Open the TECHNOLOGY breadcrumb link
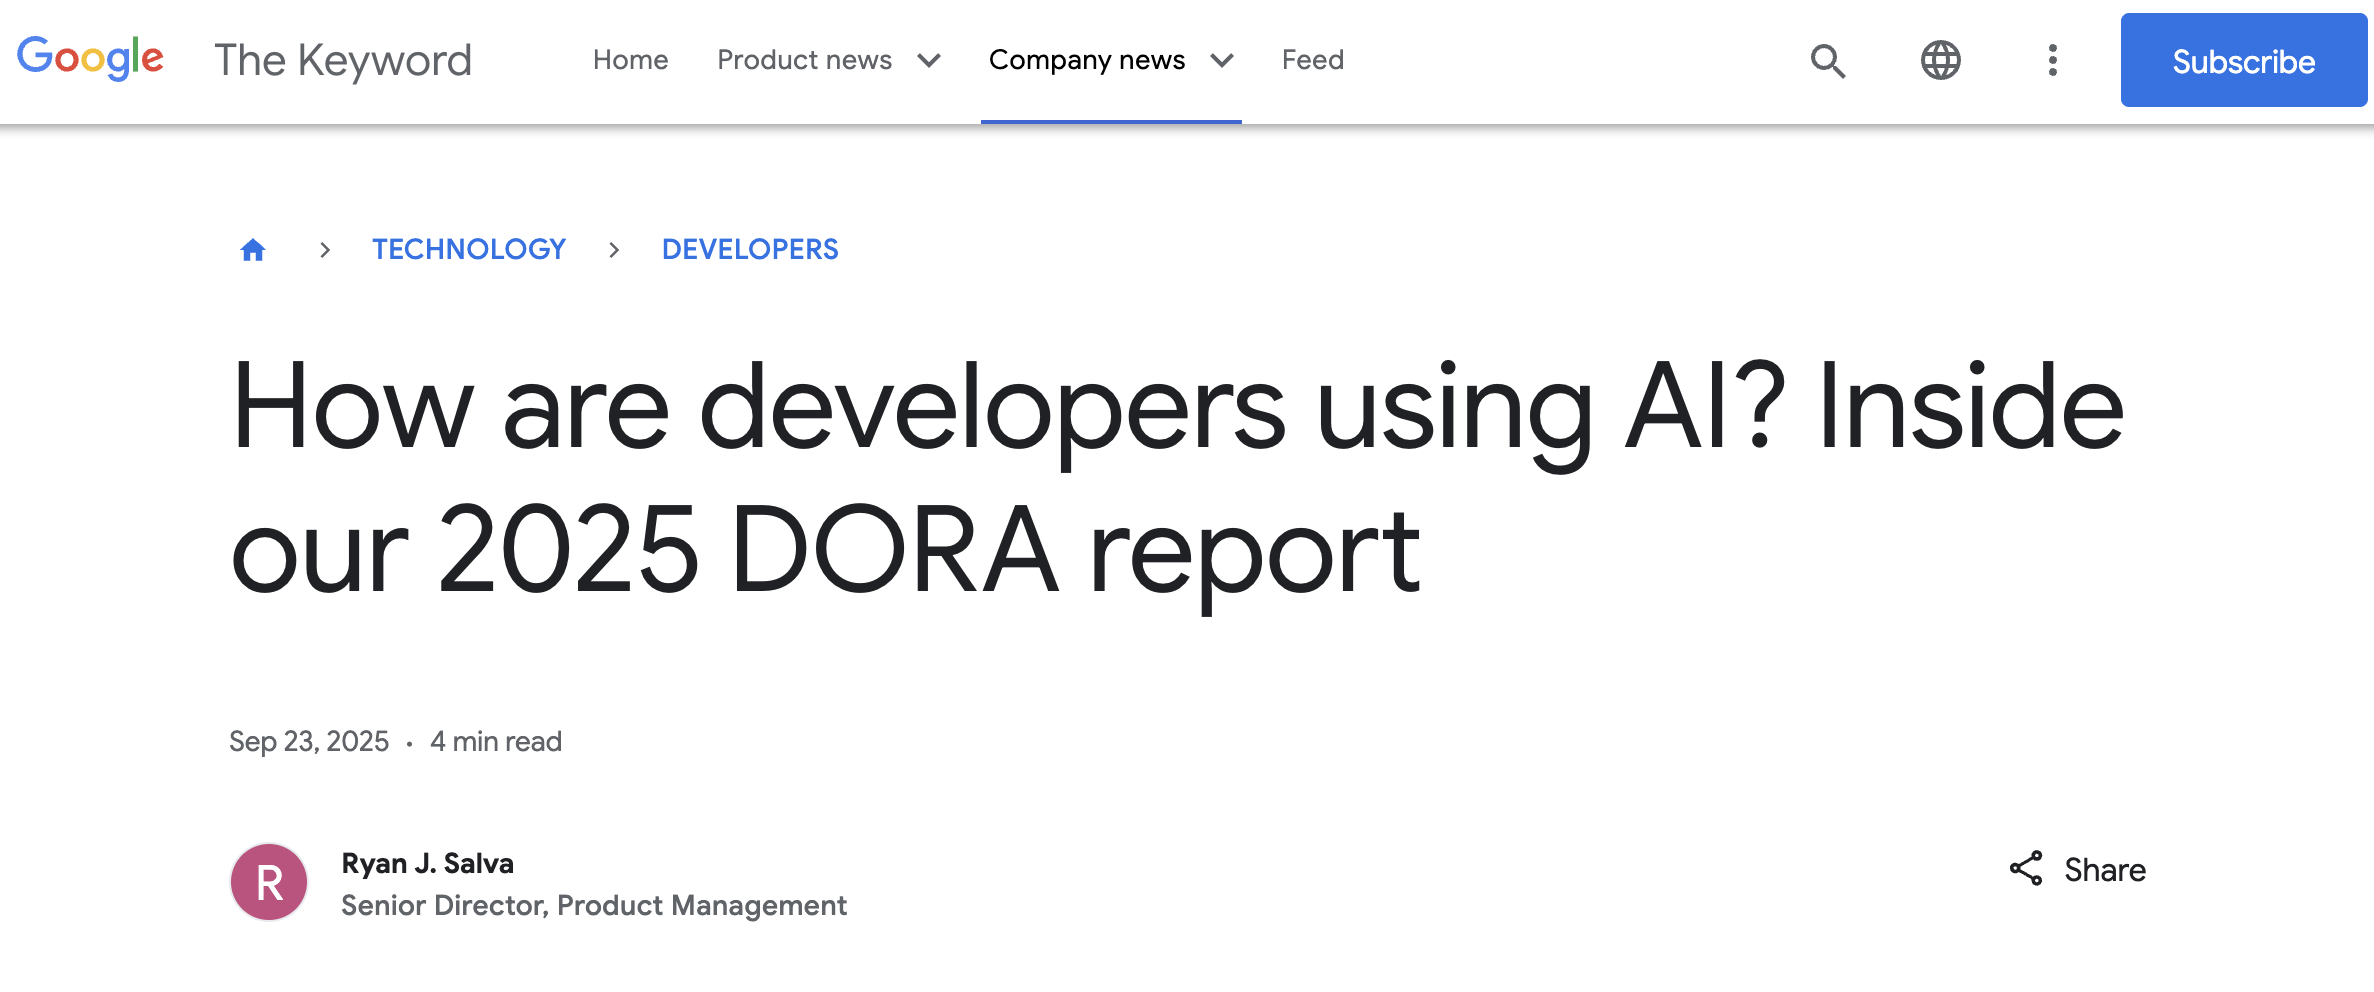2374x992 pixels. pos(469,249)
